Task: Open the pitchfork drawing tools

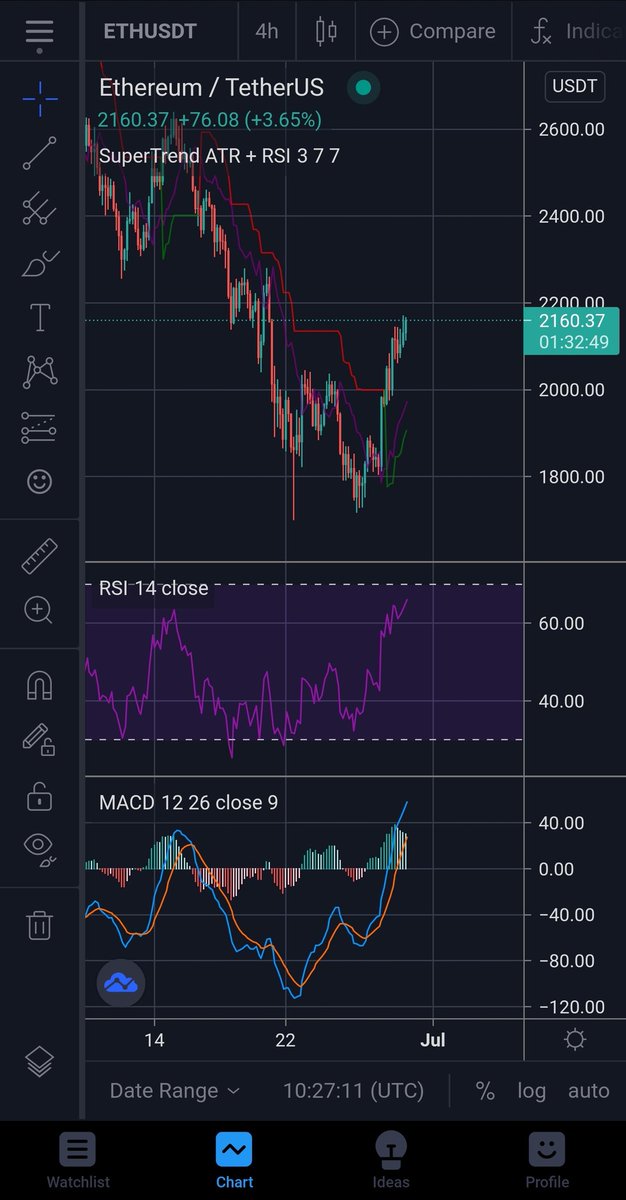Action: [x=39, y=209]
